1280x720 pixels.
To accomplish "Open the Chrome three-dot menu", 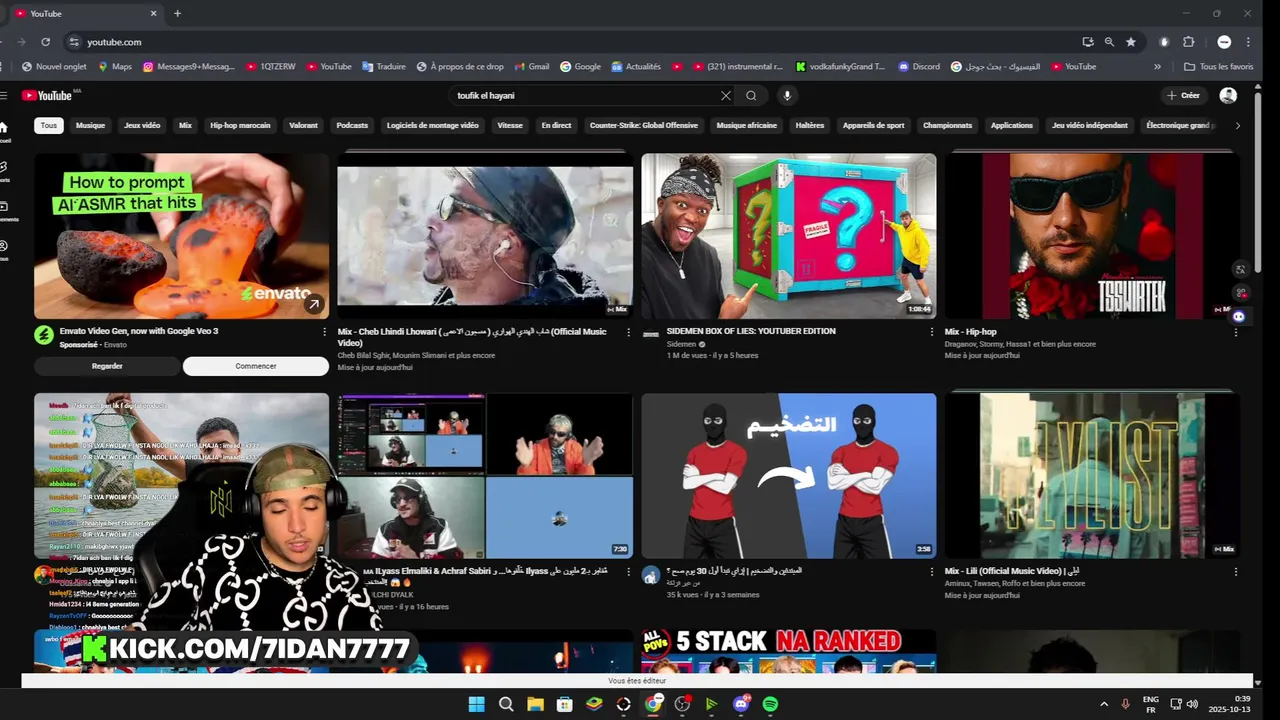I will [1248, 42].
